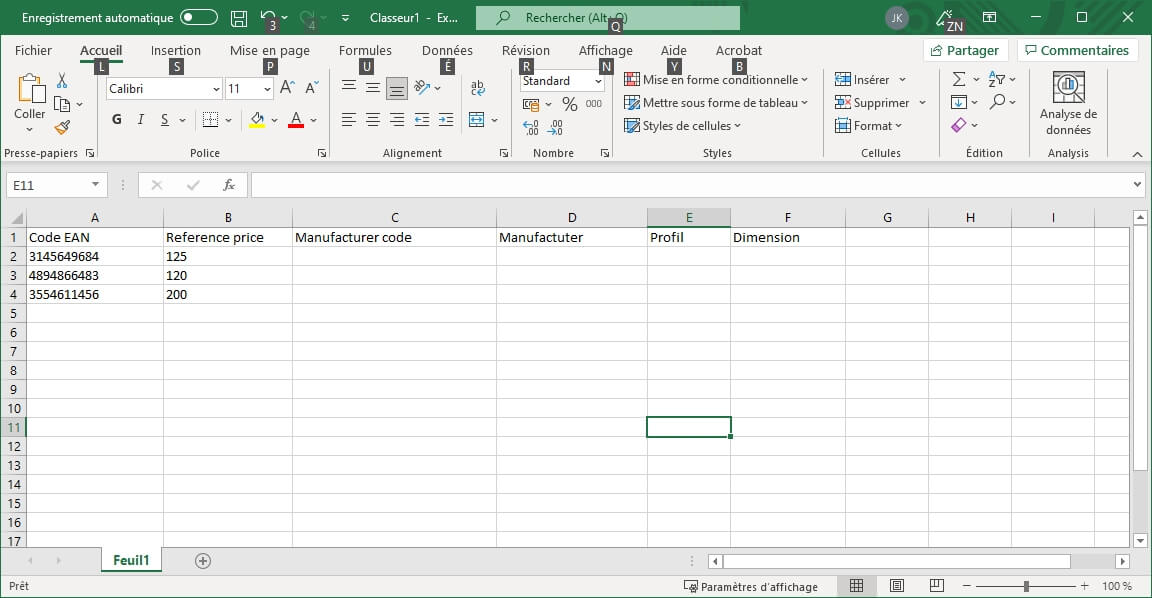Open Analyse de données
This screenshot has height=598, width=1152.
1068,104
